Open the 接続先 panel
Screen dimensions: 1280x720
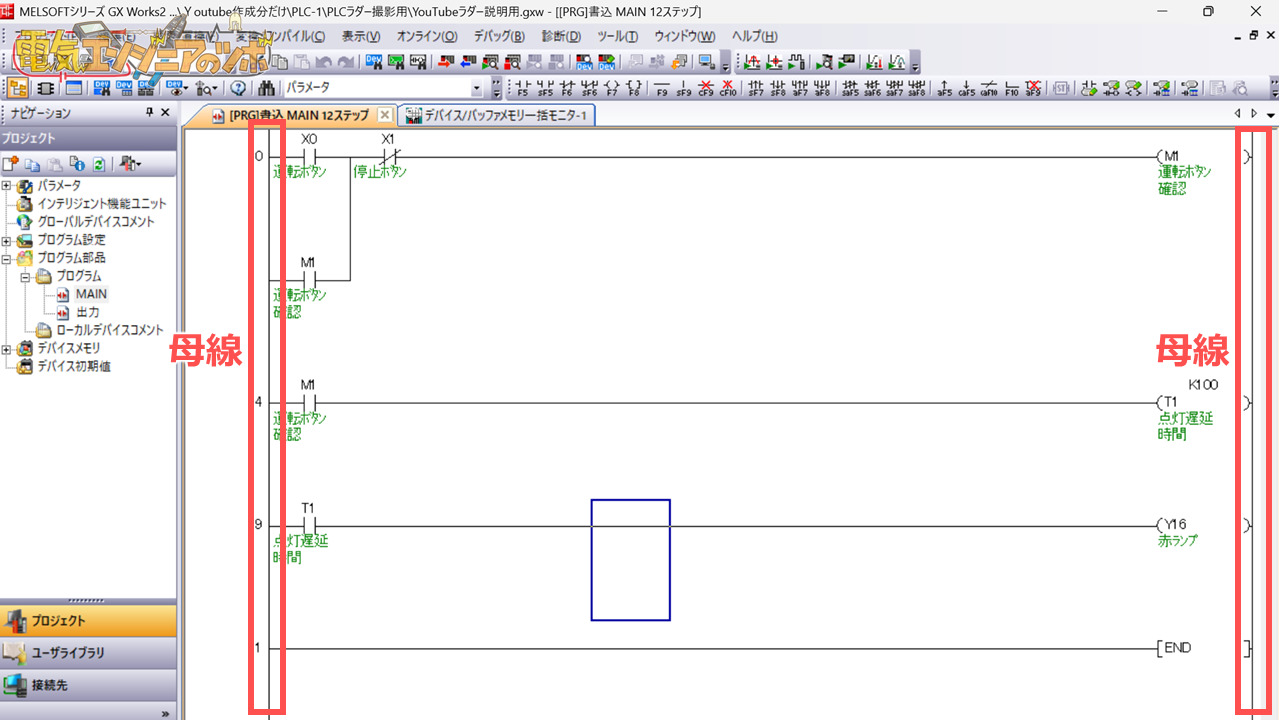(x=49, y=686)
